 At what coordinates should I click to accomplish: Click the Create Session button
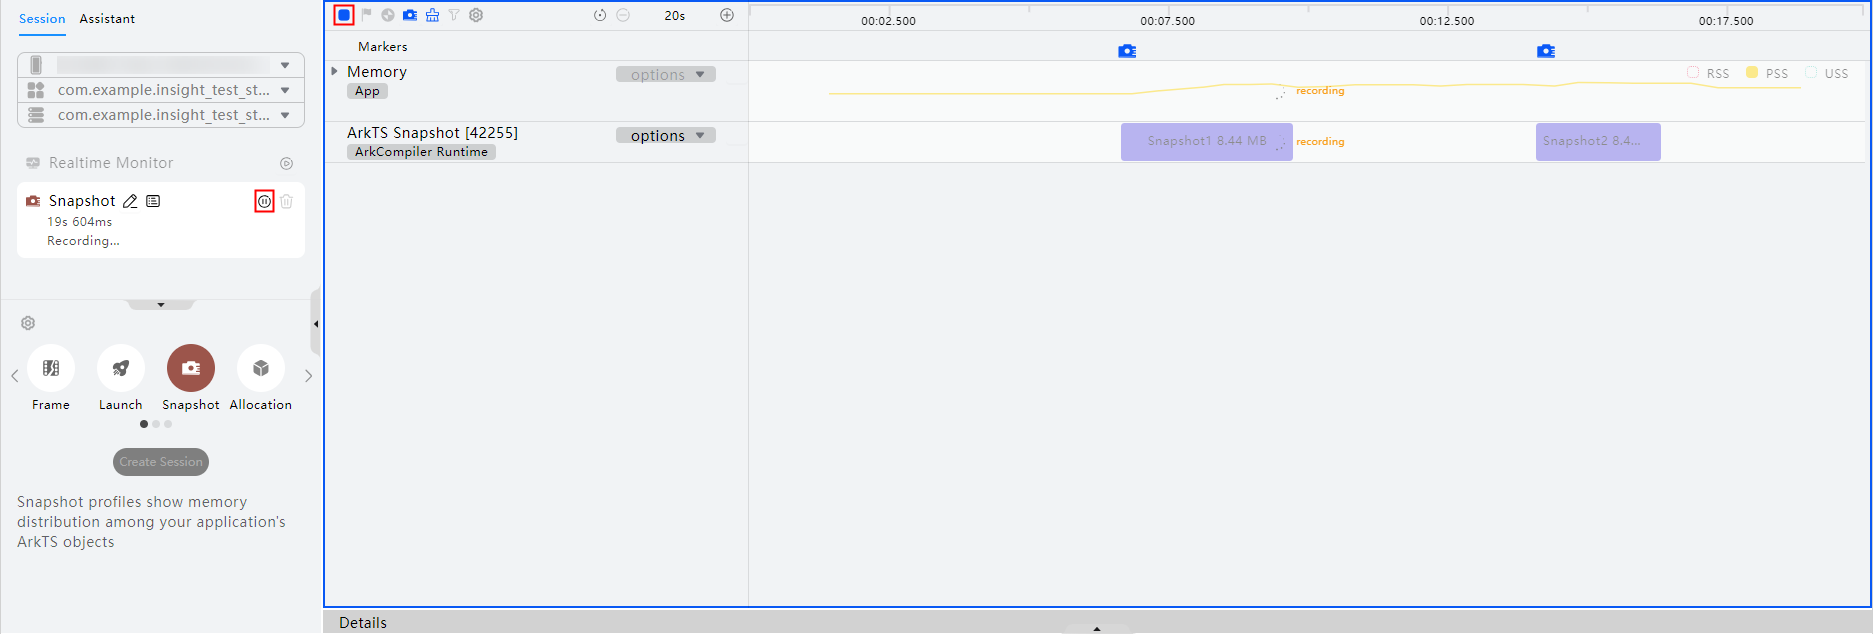coord(161,462)
